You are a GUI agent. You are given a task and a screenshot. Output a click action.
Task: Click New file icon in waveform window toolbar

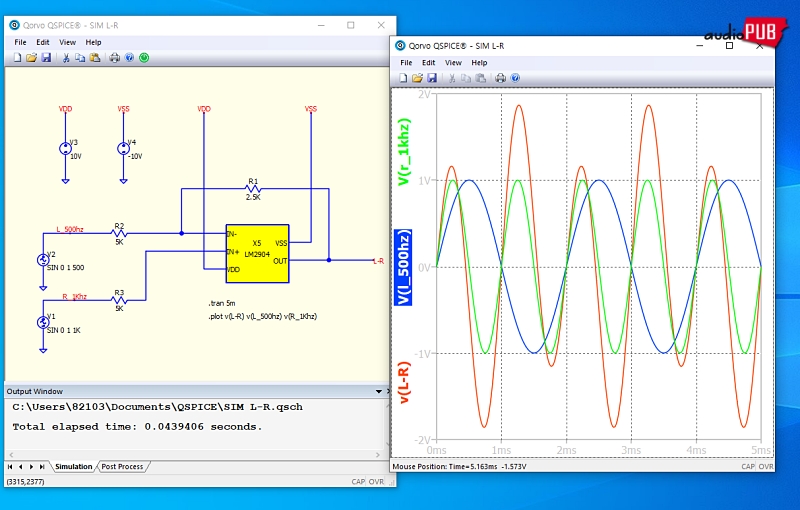[403, 78]
